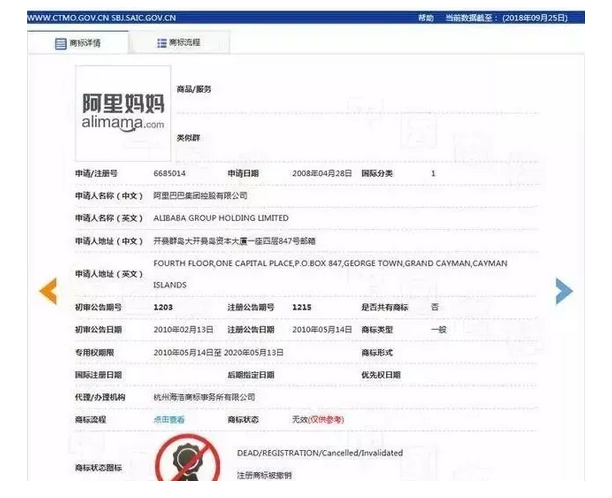Select exclusive right period ending 2020年05月13日

point(254,353)
